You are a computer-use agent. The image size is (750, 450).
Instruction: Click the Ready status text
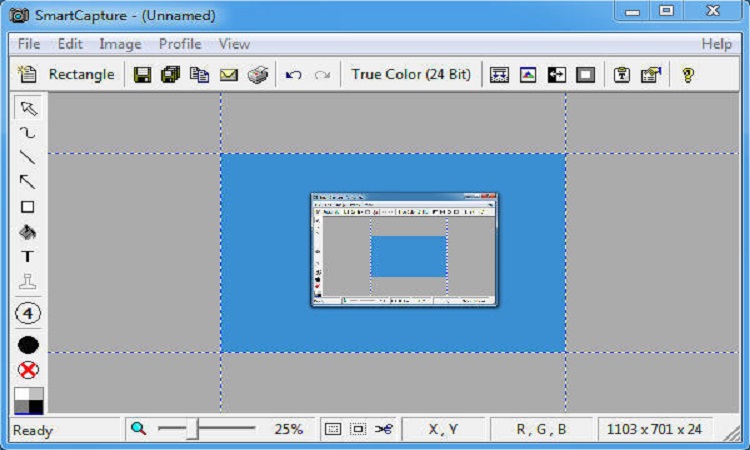coord(33,430)
